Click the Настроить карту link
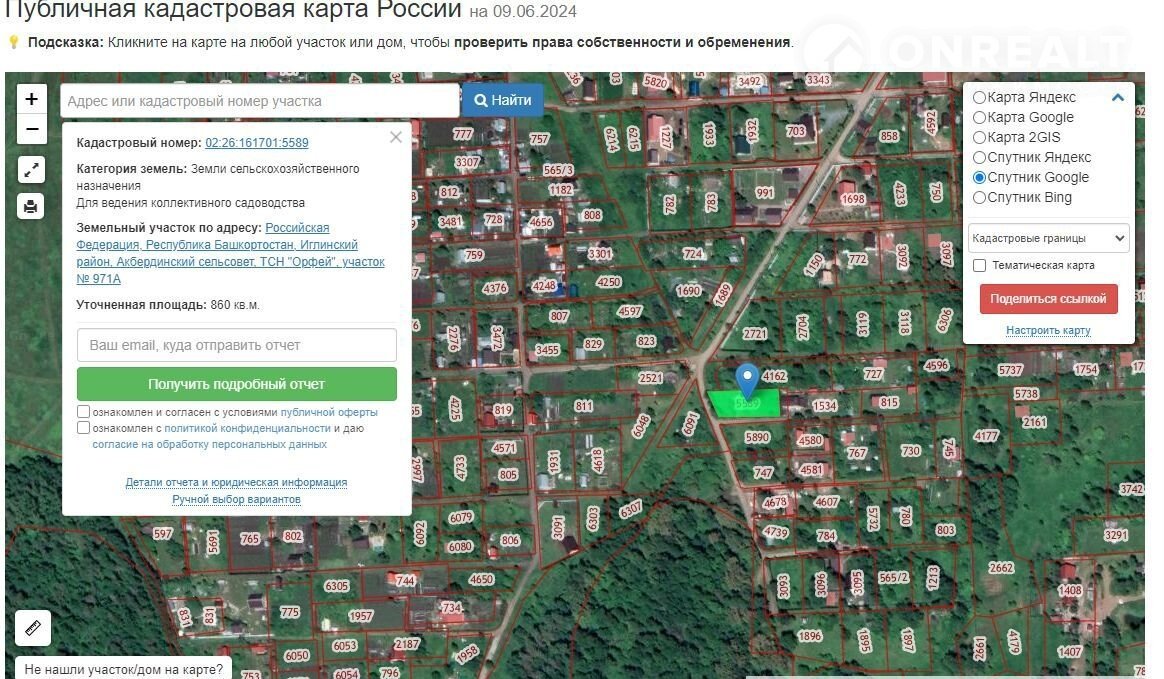 (1048, 330)
